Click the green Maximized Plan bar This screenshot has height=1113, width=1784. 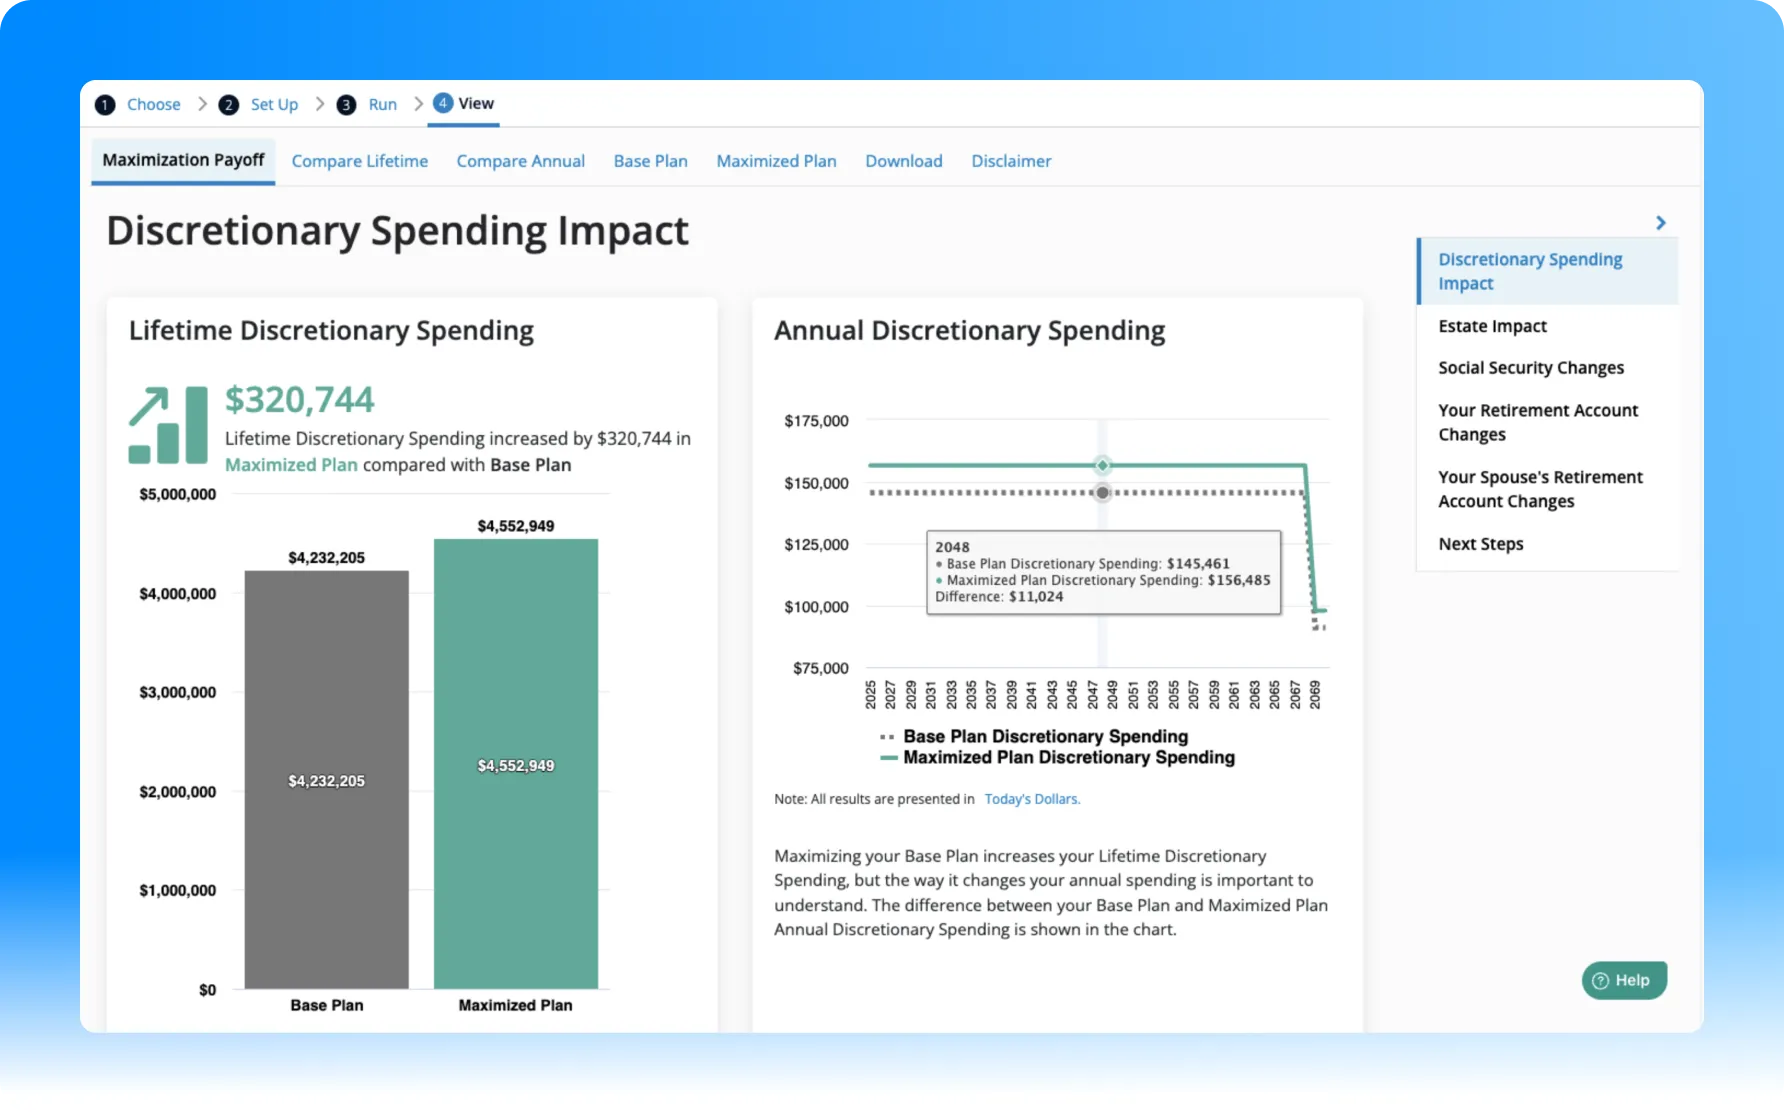(516, 764)
